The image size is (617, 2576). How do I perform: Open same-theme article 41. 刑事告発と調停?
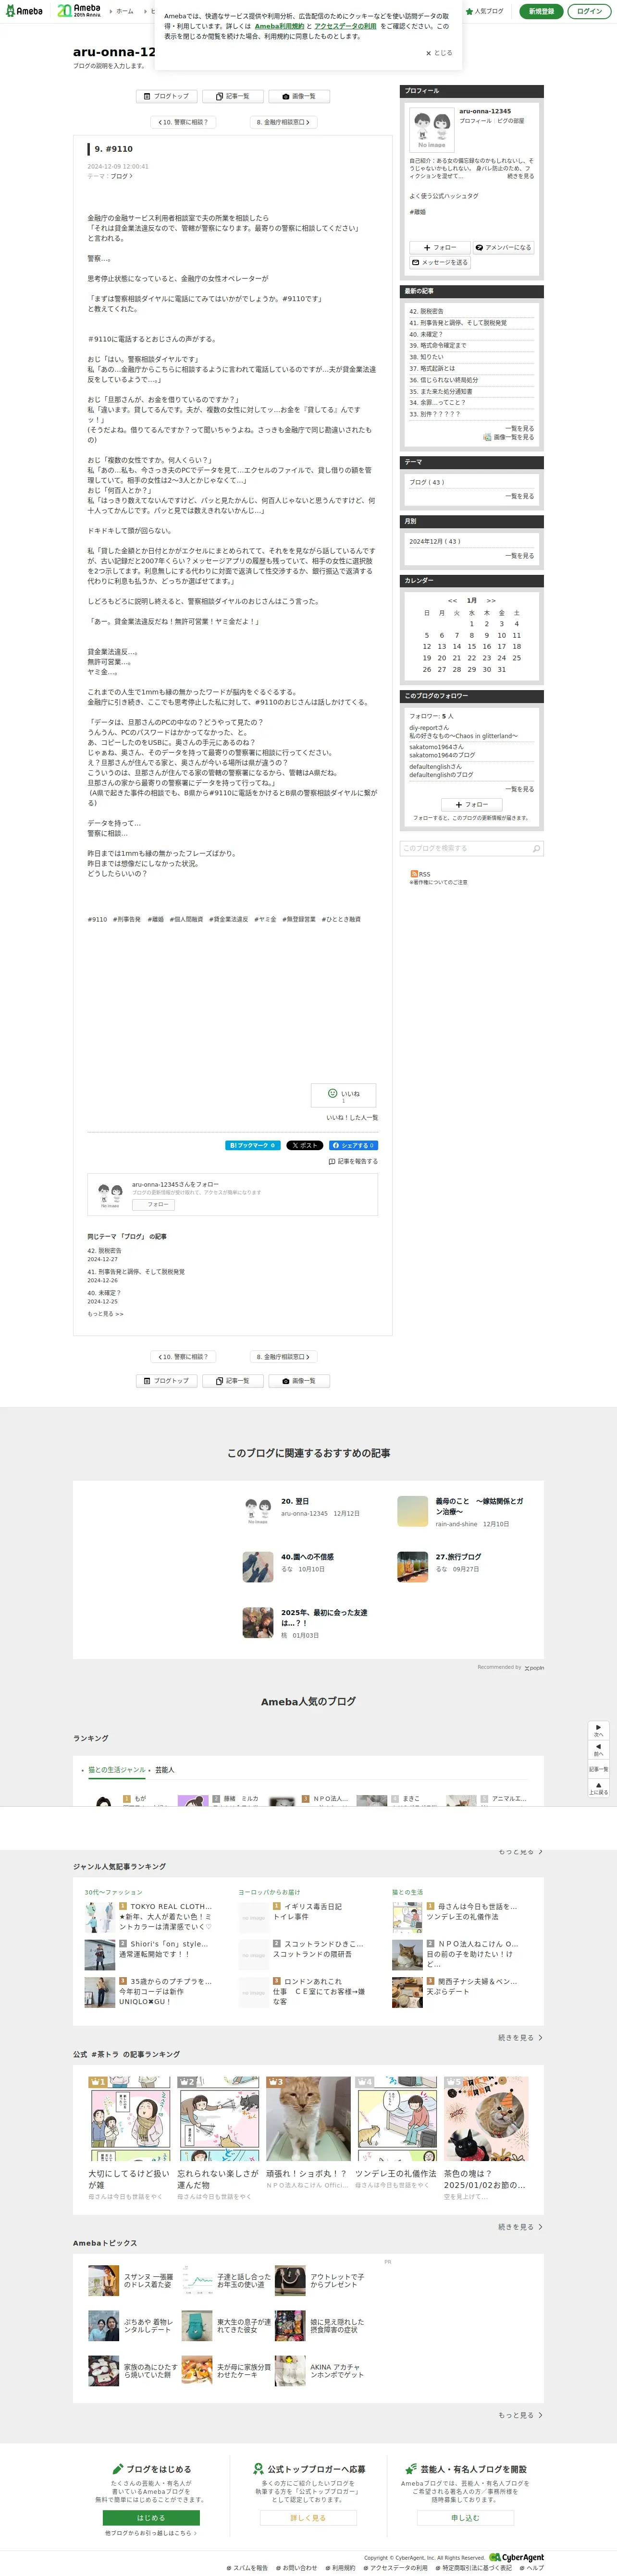(136, 1272)
